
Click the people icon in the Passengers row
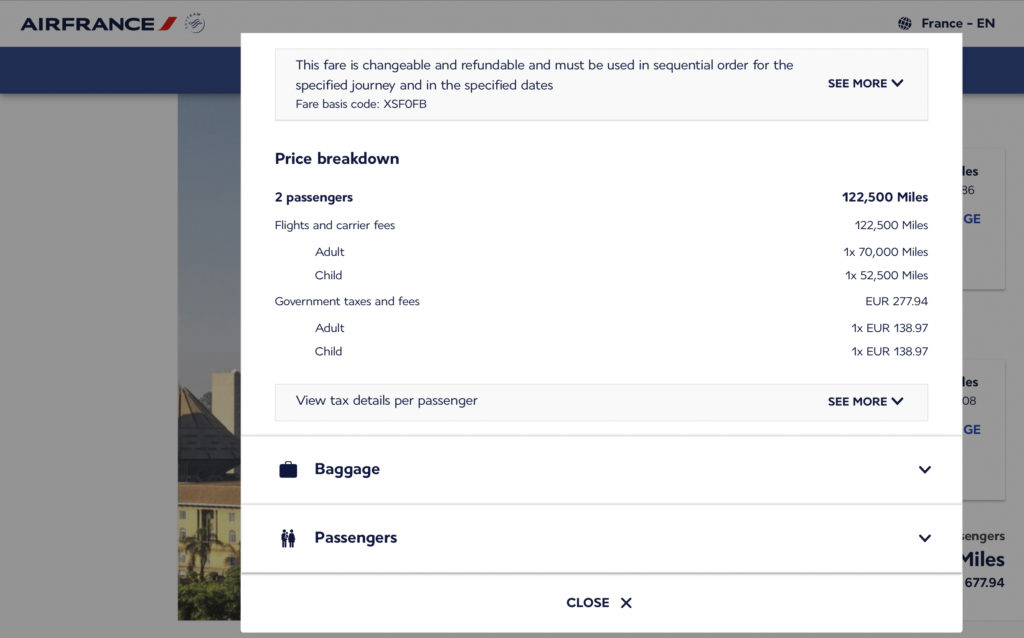288,538
